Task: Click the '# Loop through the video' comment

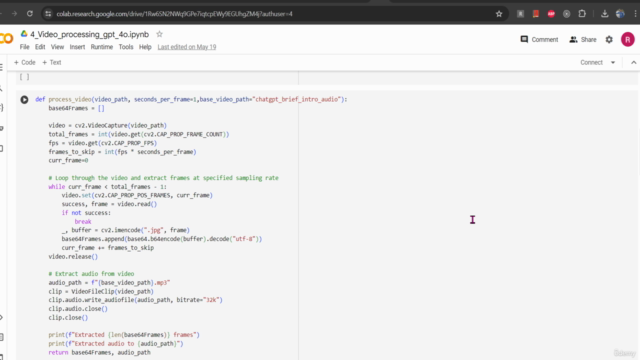Action: pyautogui.click(x=163, y=178)
